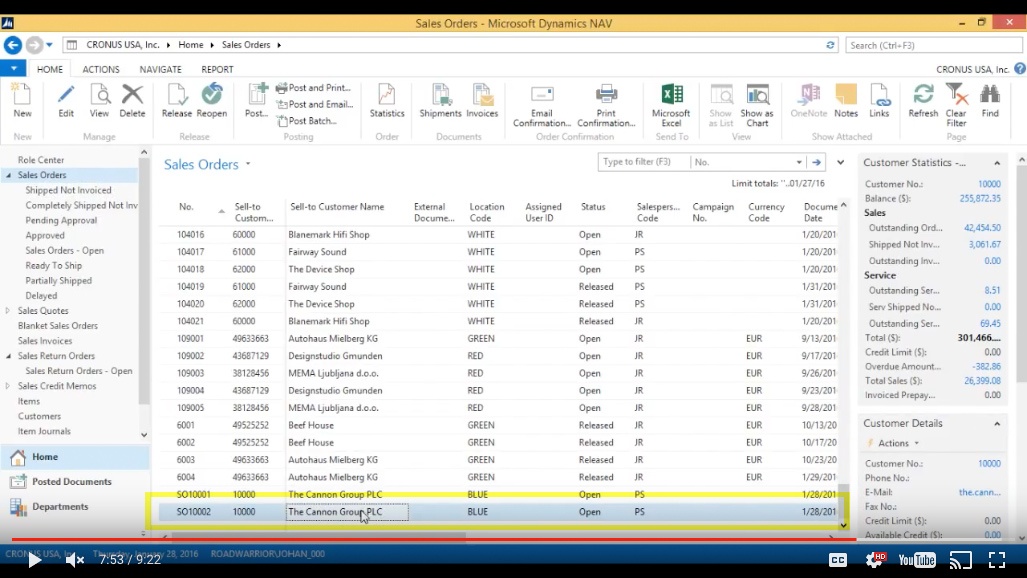Open the Sales Orders title dropdown

click(x=248, y=164)
